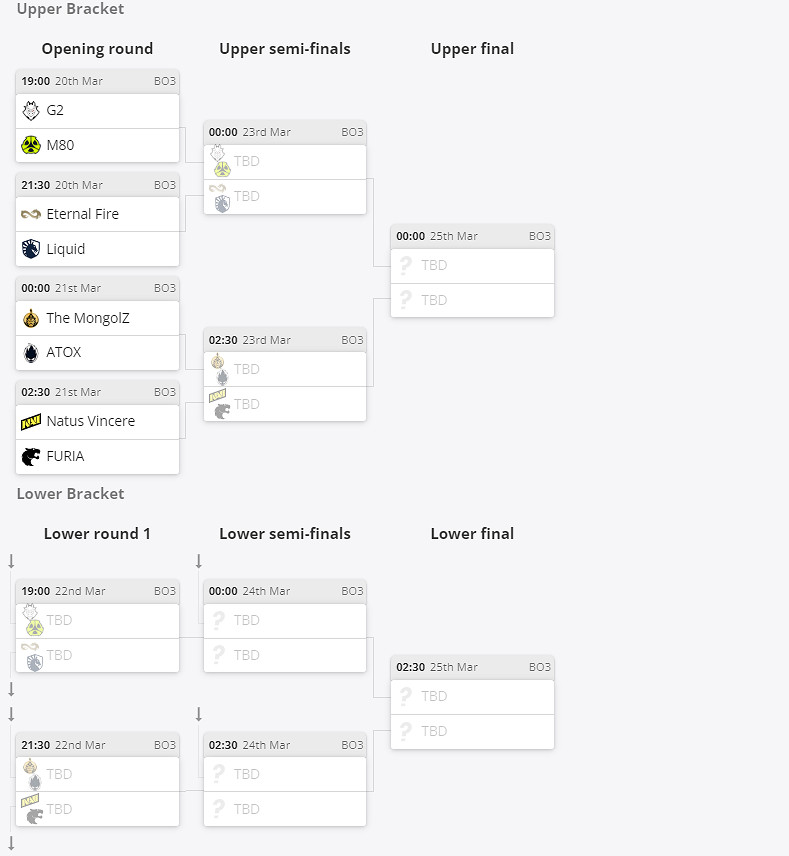This screenshot has height=856, width=789.
Task: Open 21:30 22nd Mar lower round match
Action: click(x=97, y=745)
